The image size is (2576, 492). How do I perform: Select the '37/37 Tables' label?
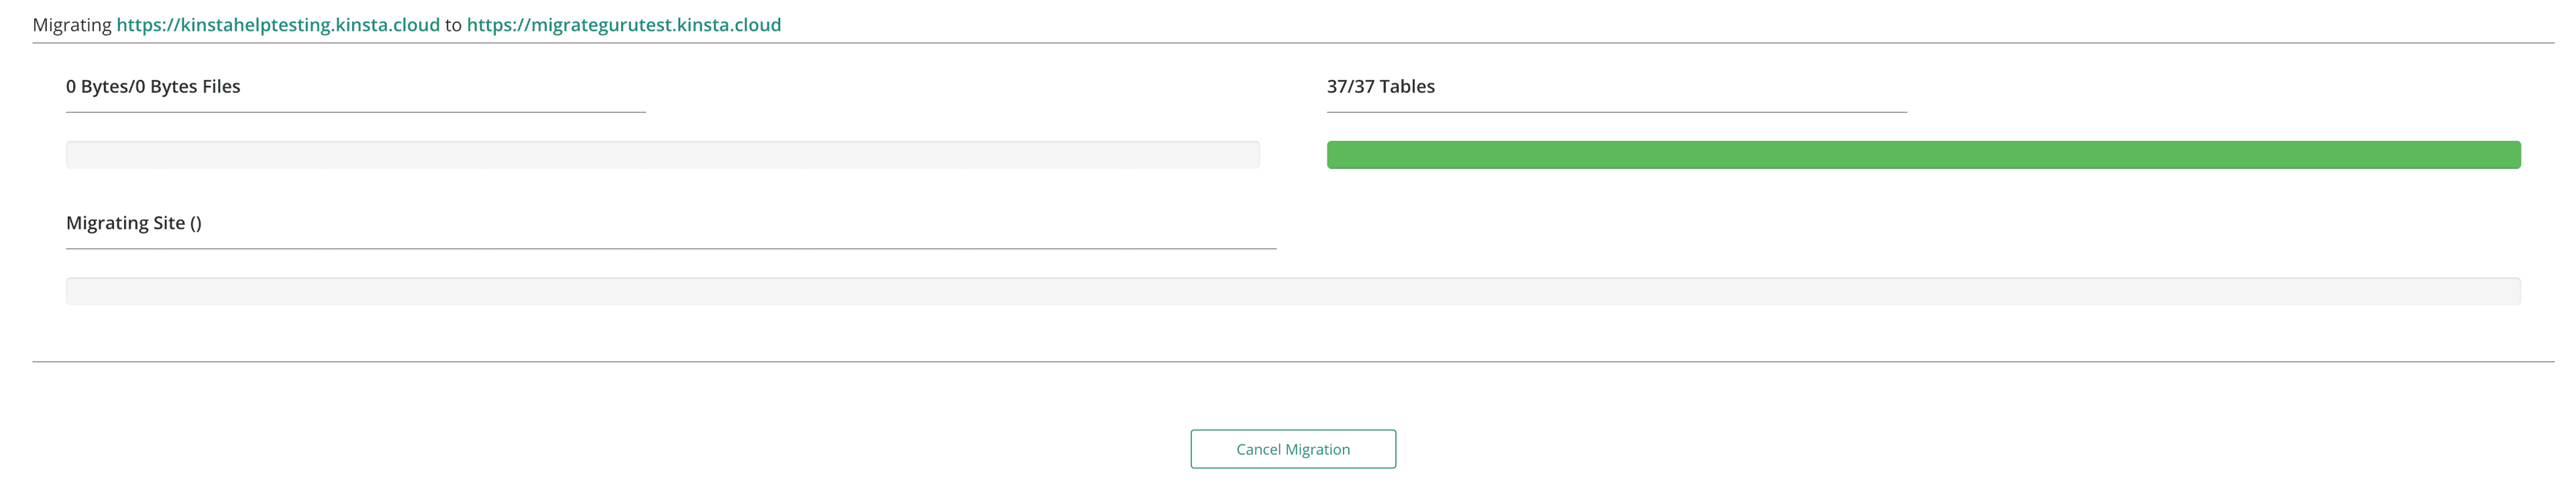pyautogui.click(x=1380, y=87)
